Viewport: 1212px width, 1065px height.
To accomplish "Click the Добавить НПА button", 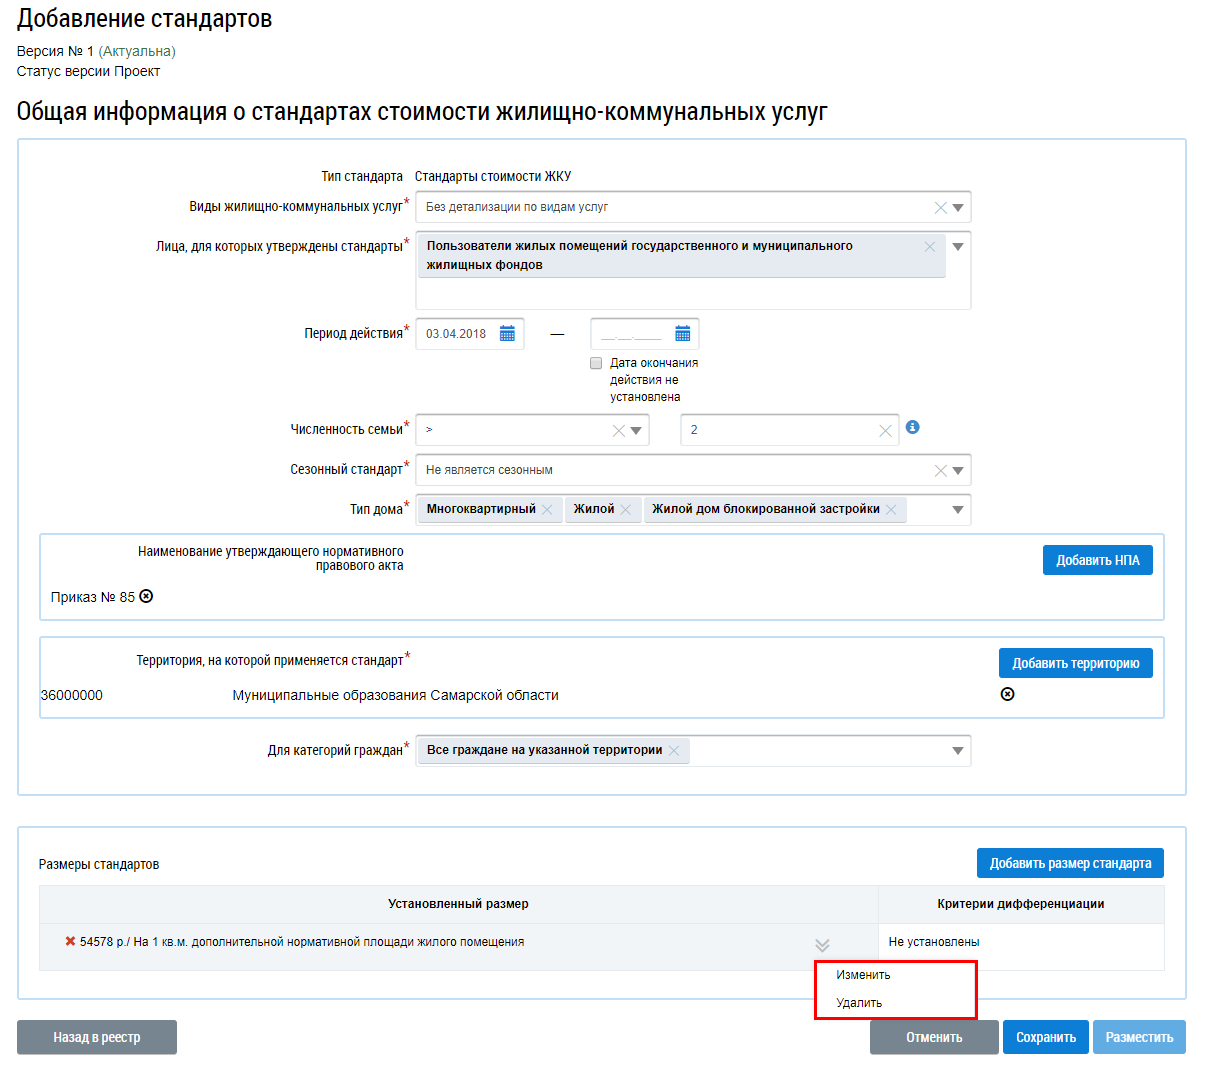I will (x=1097, y=560).
